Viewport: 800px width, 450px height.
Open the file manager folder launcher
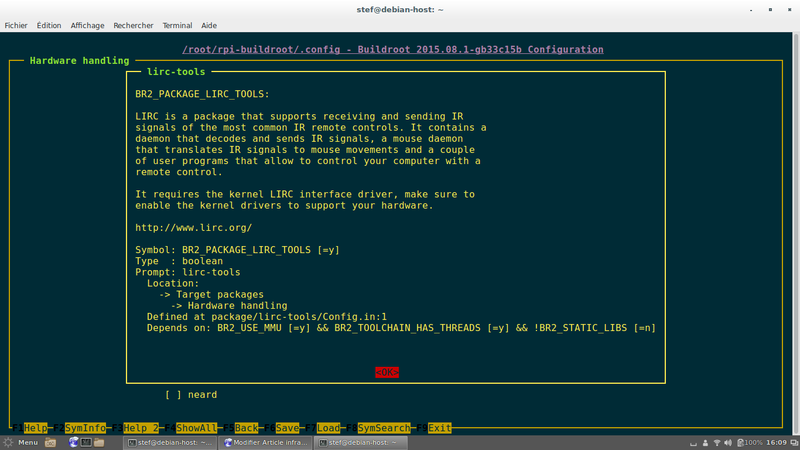tap(99, 442)
